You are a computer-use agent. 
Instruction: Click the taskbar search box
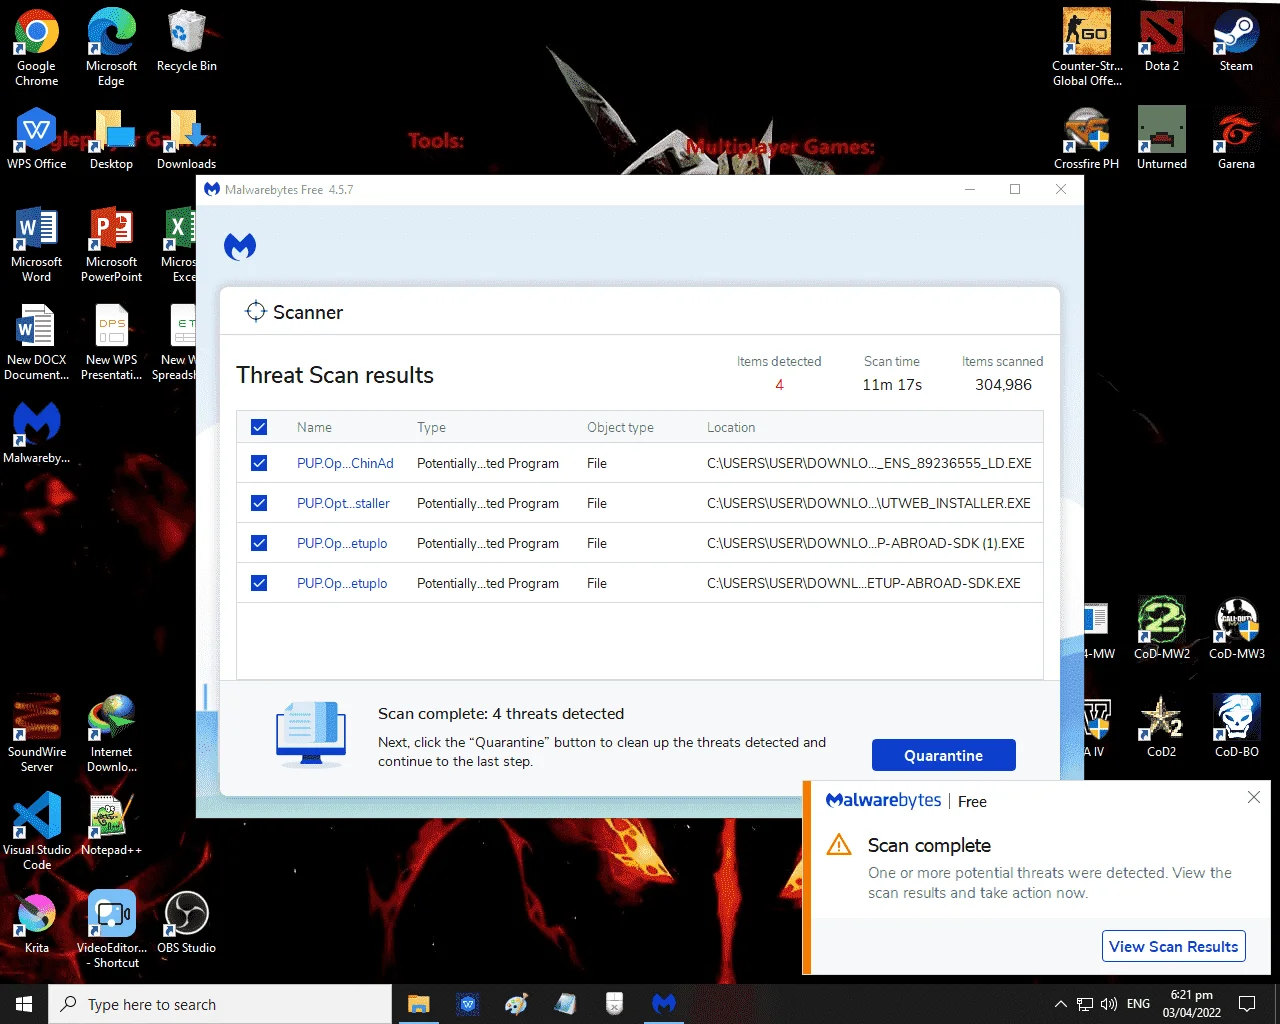tap(220, 1004)
